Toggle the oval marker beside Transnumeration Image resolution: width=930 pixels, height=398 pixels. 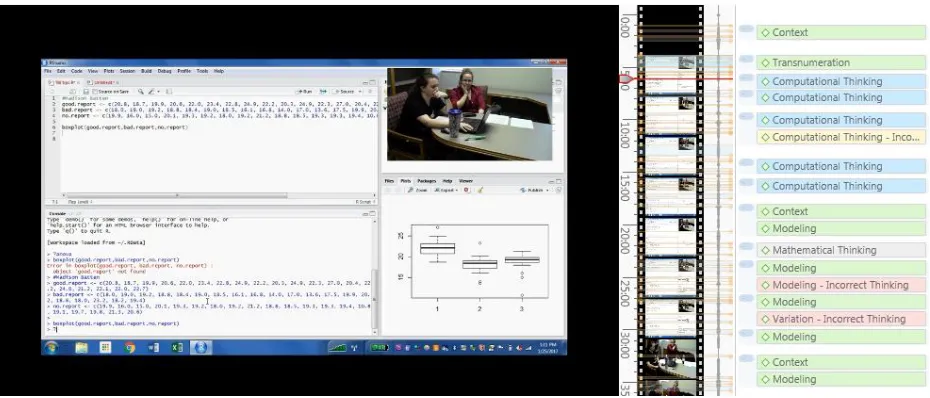[x=746, y=59]
